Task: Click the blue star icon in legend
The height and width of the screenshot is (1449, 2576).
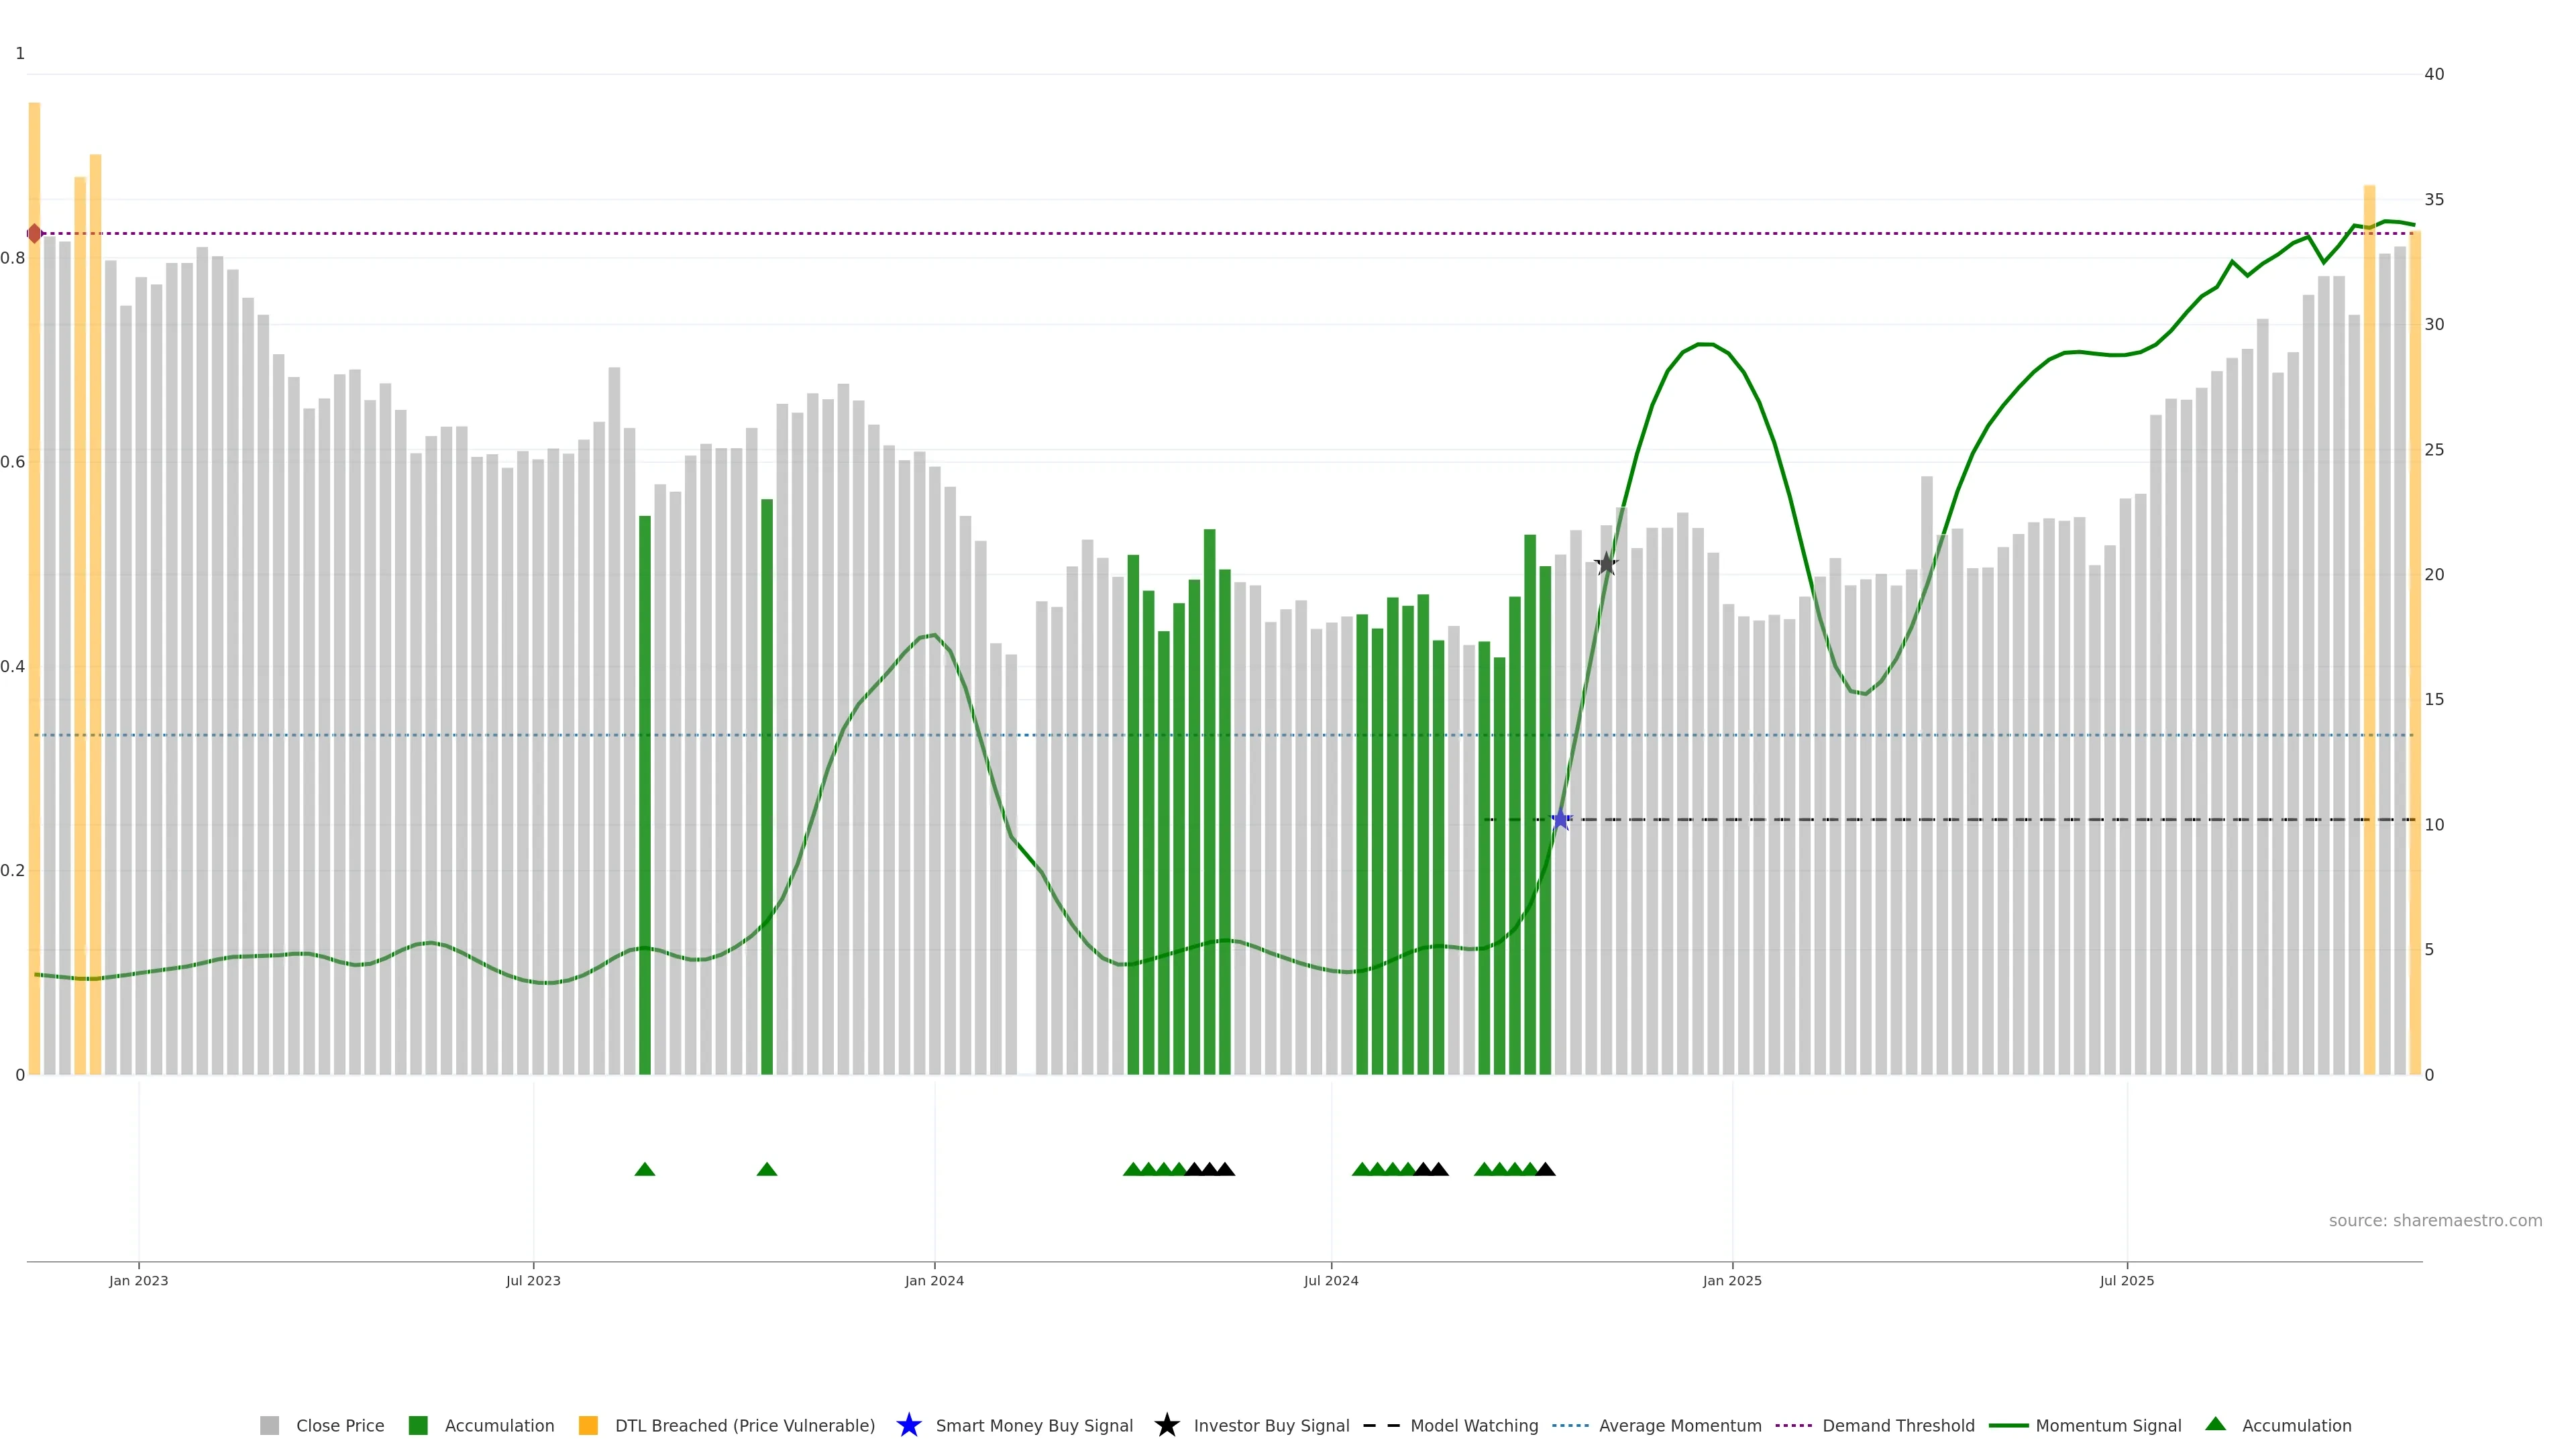Action: pos(908,1425)
